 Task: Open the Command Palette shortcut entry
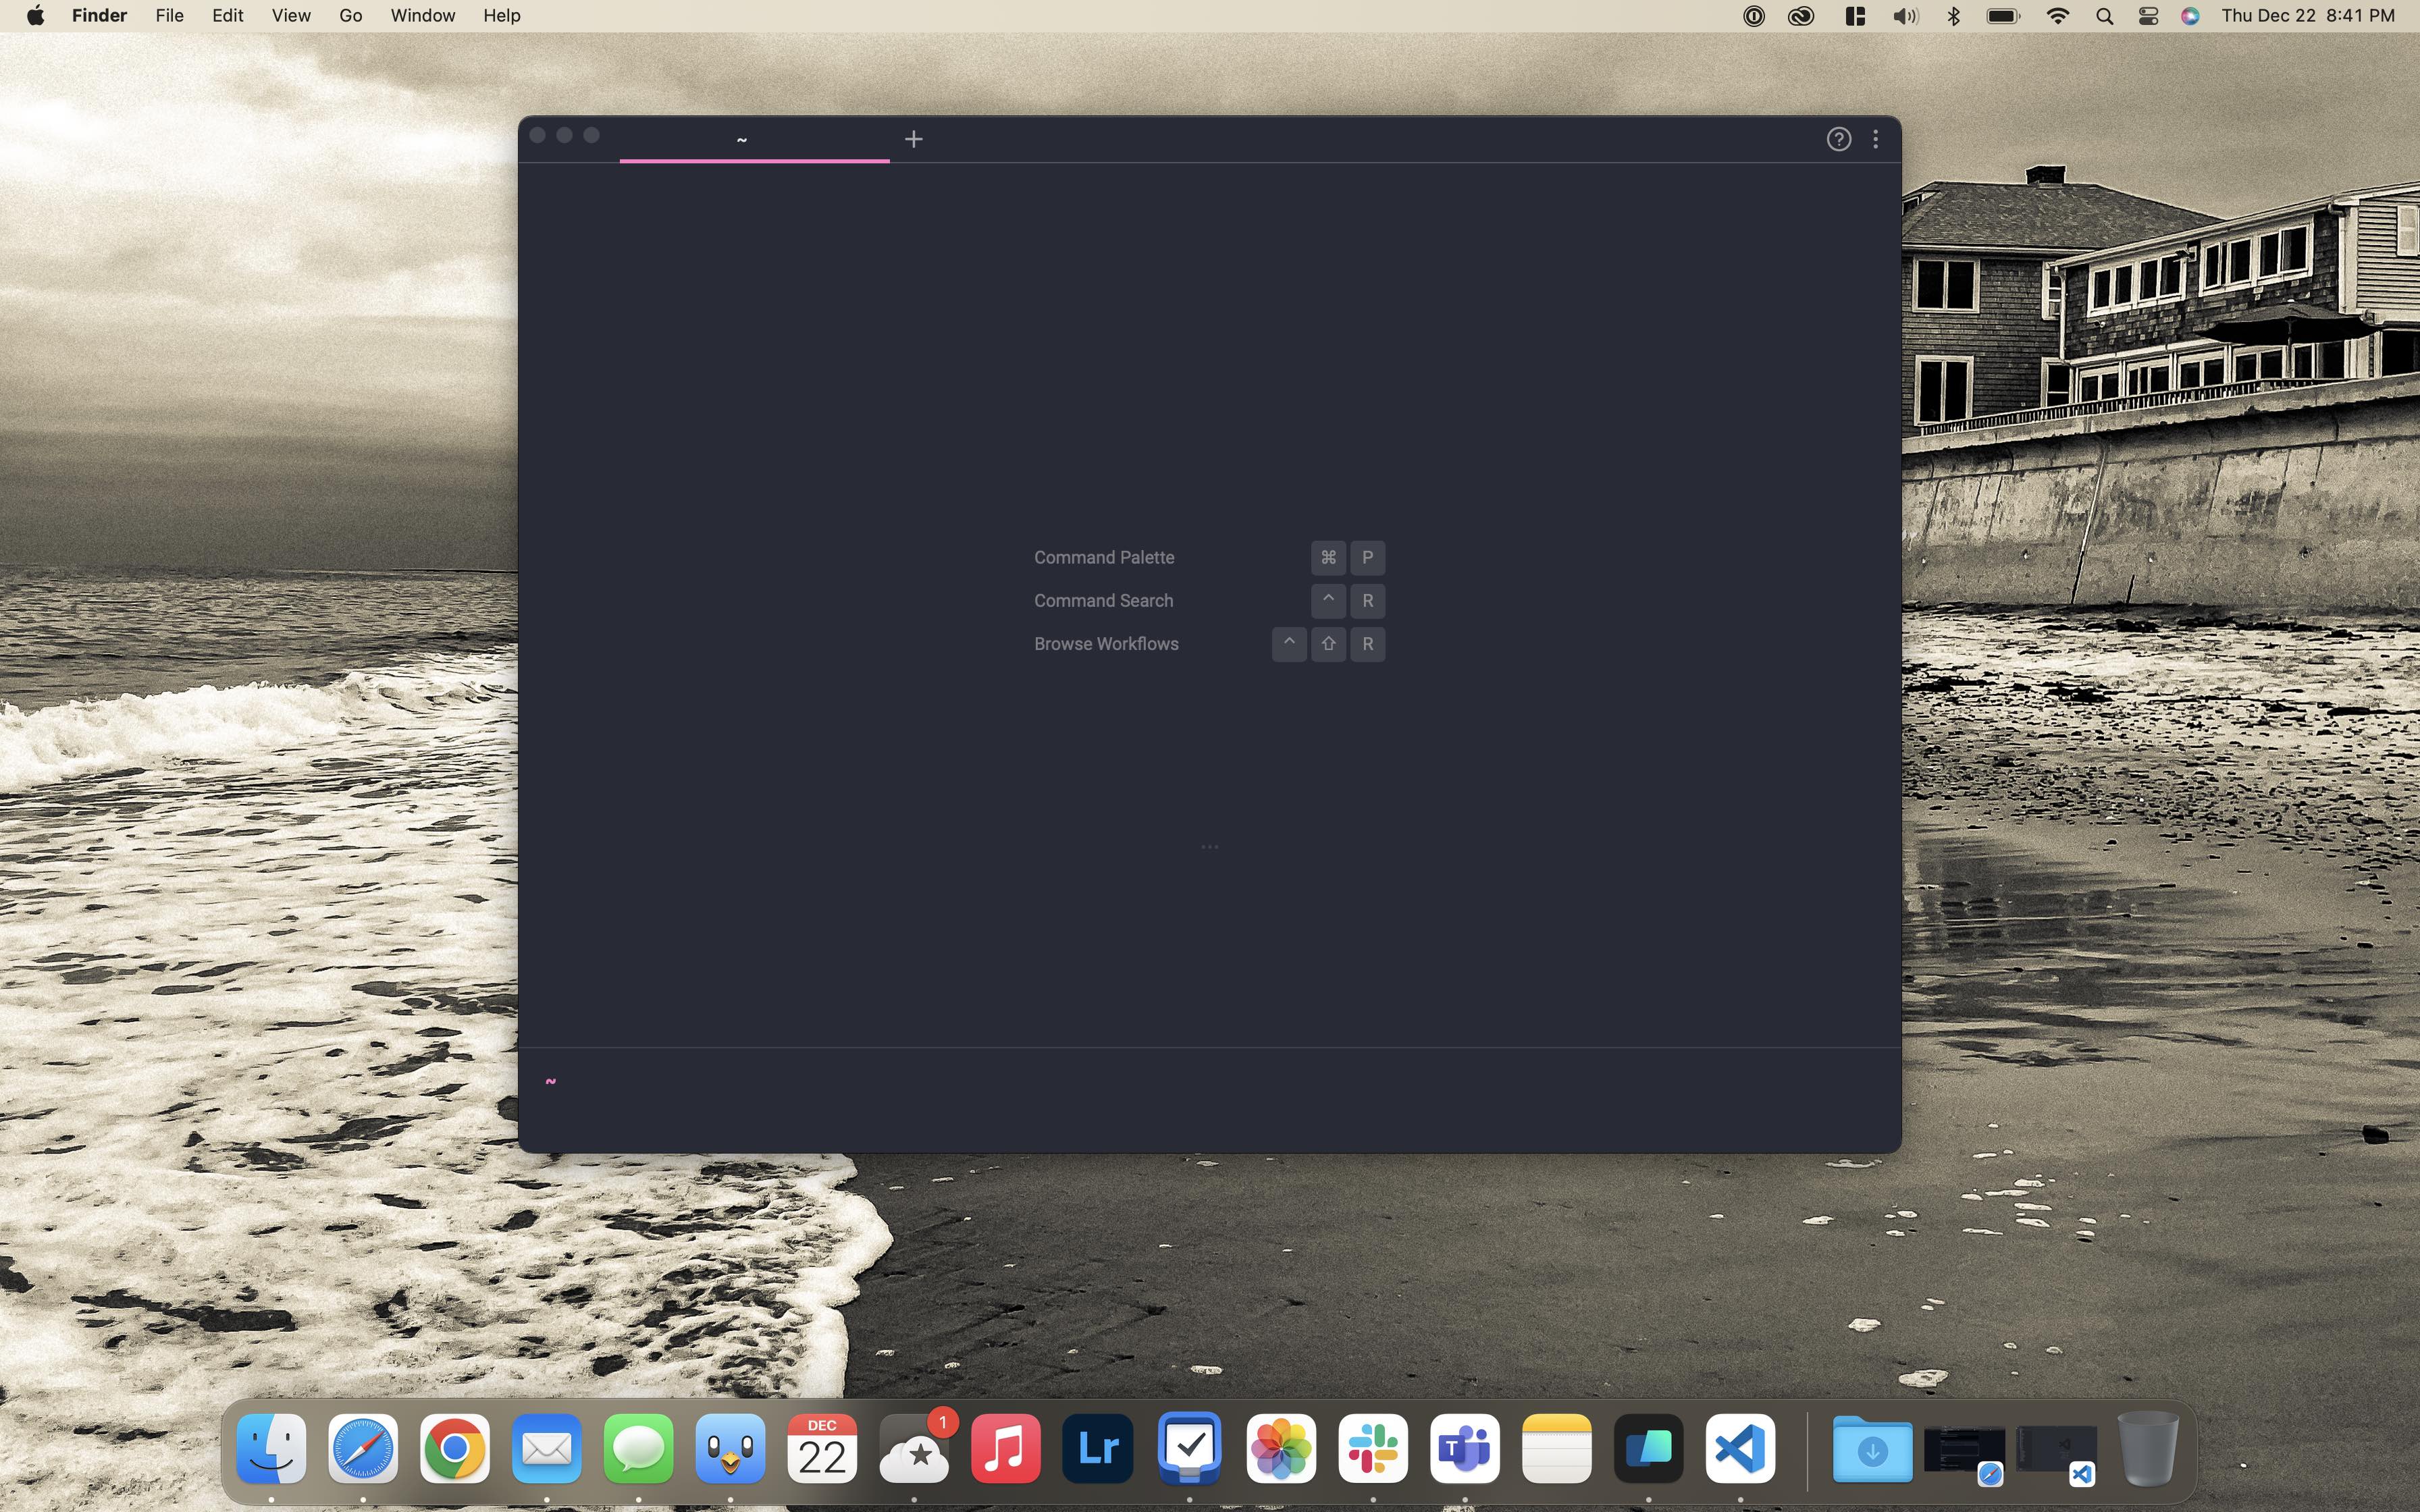pyautogui.click(x=1103, y=557)
